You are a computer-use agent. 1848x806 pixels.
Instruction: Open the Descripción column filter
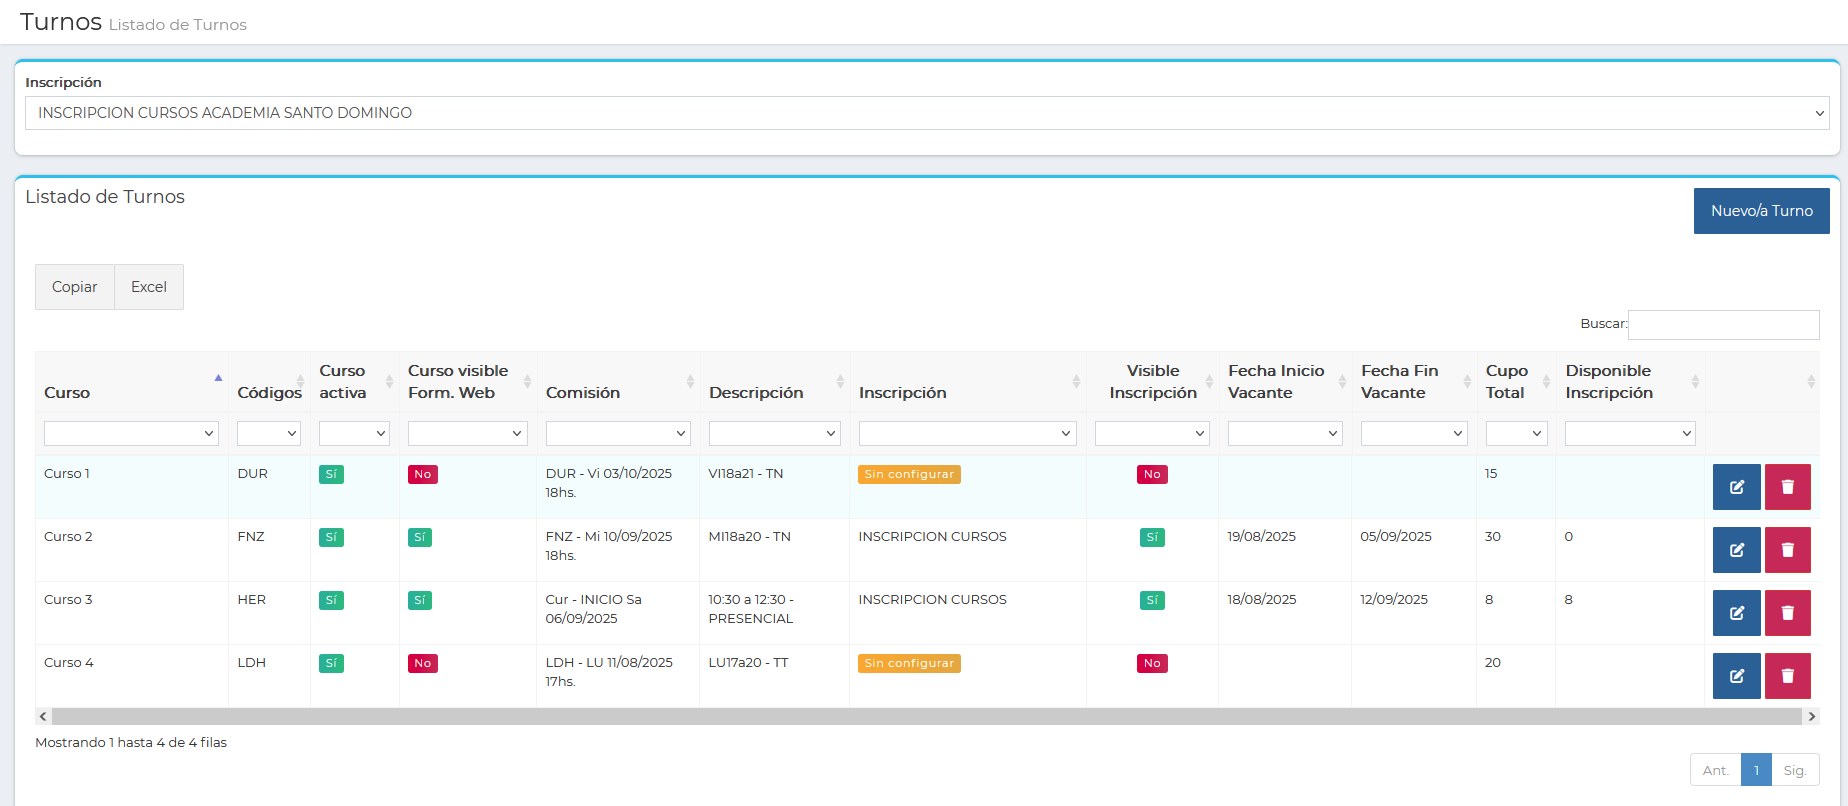775,433
